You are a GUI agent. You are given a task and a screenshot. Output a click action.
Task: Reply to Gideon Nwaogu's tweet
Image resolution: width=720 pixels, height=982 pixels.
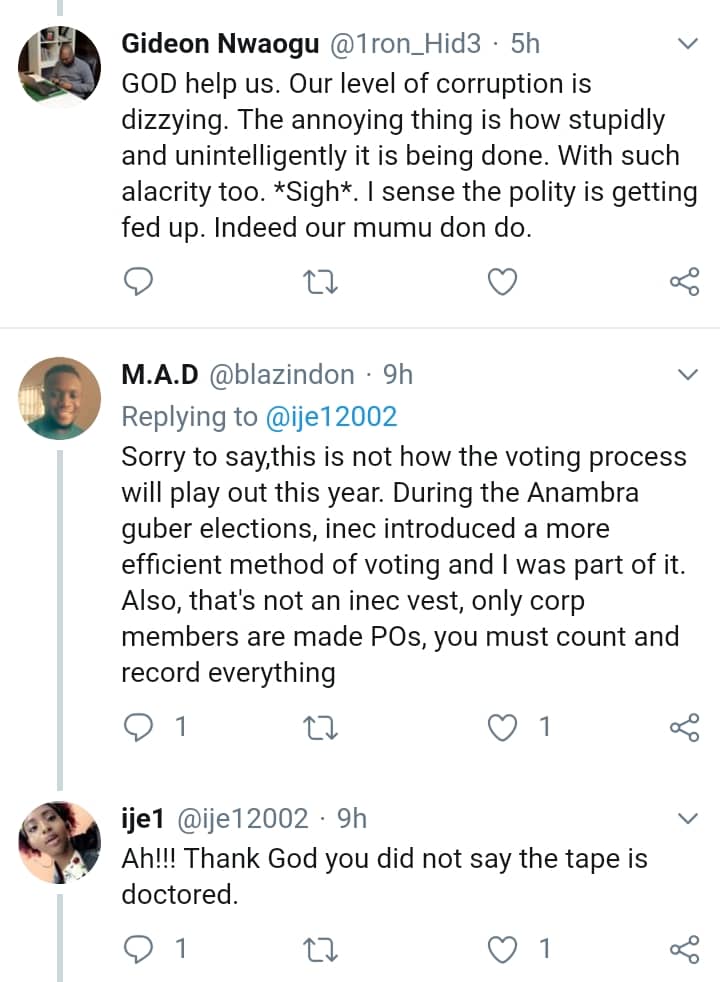[x=136, y=284]
